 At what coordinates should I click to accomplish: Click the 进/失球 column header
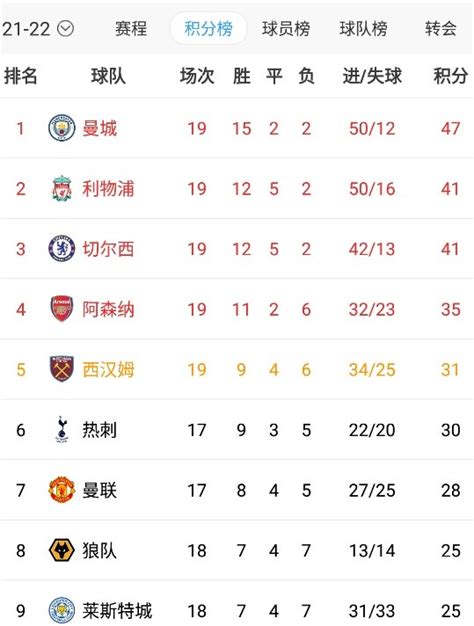point(372,76)
